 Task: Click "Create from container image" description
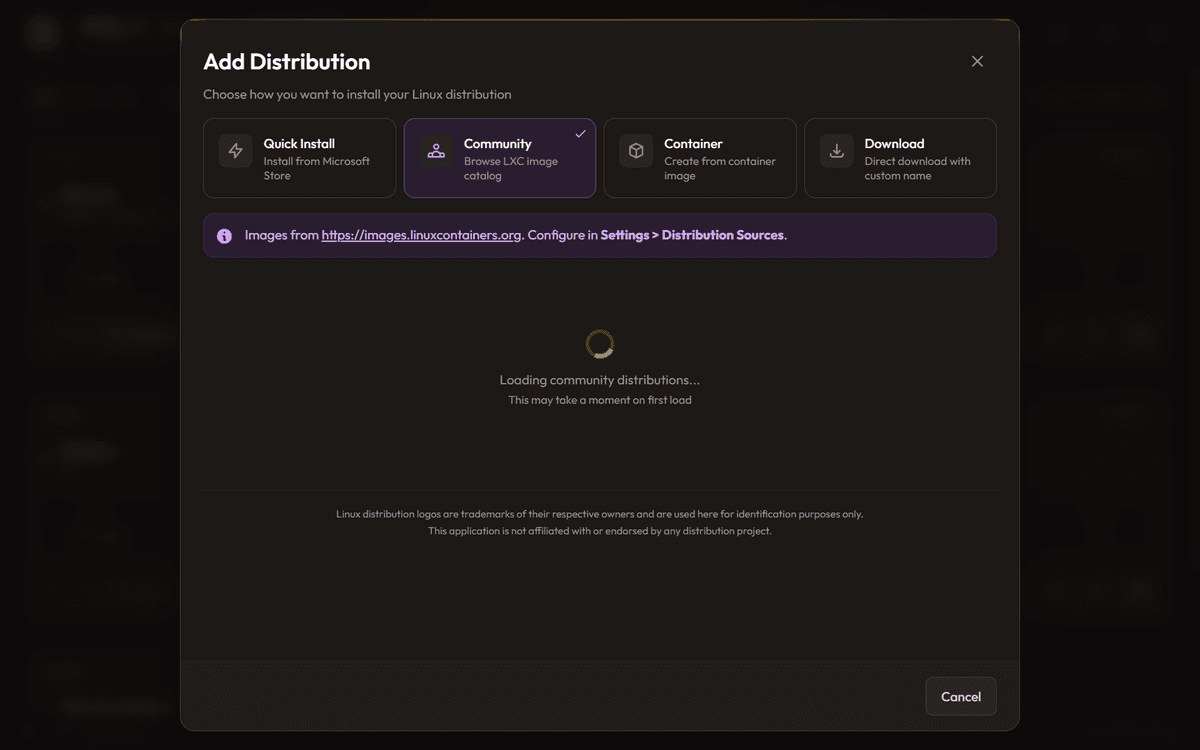719,168
